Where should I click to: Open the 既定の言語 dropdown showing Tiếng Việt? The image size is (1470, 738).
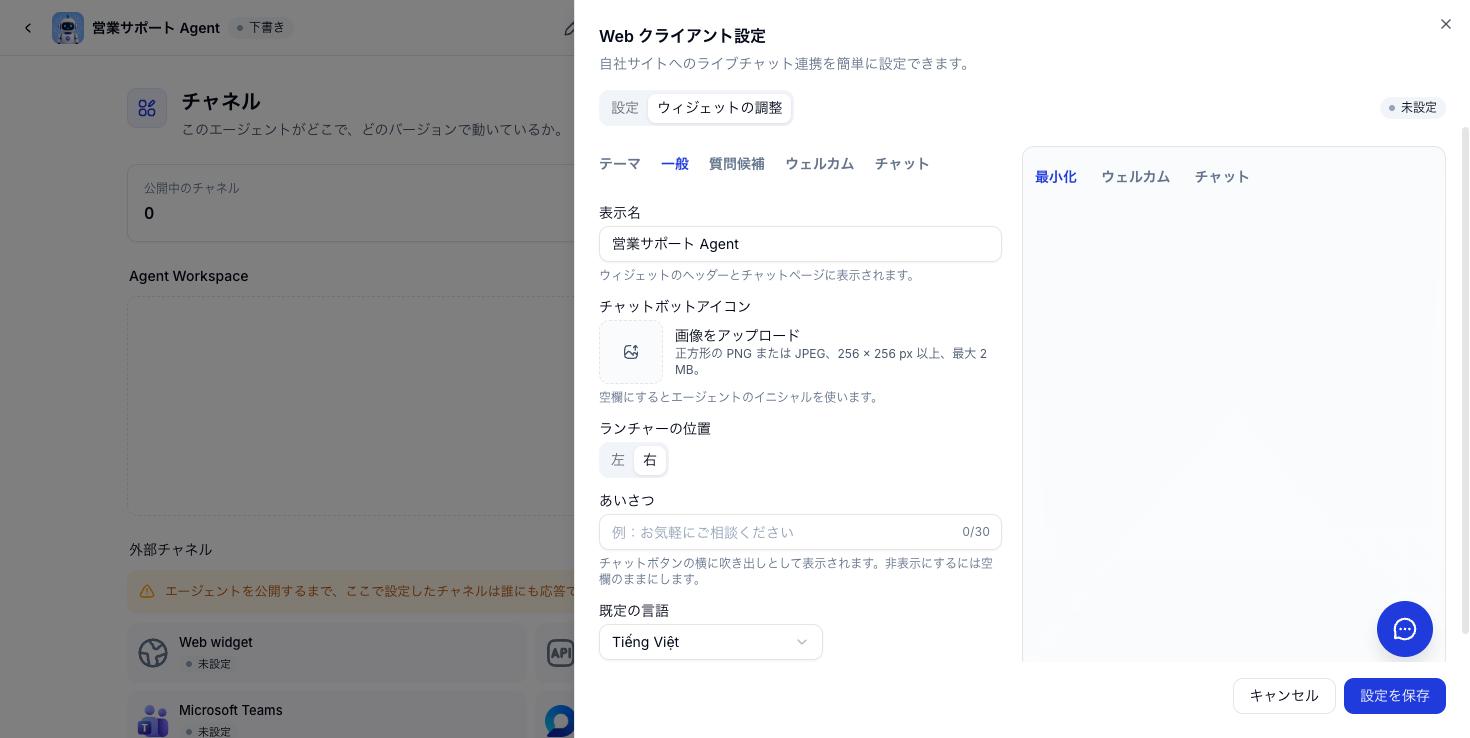point(711,642)
